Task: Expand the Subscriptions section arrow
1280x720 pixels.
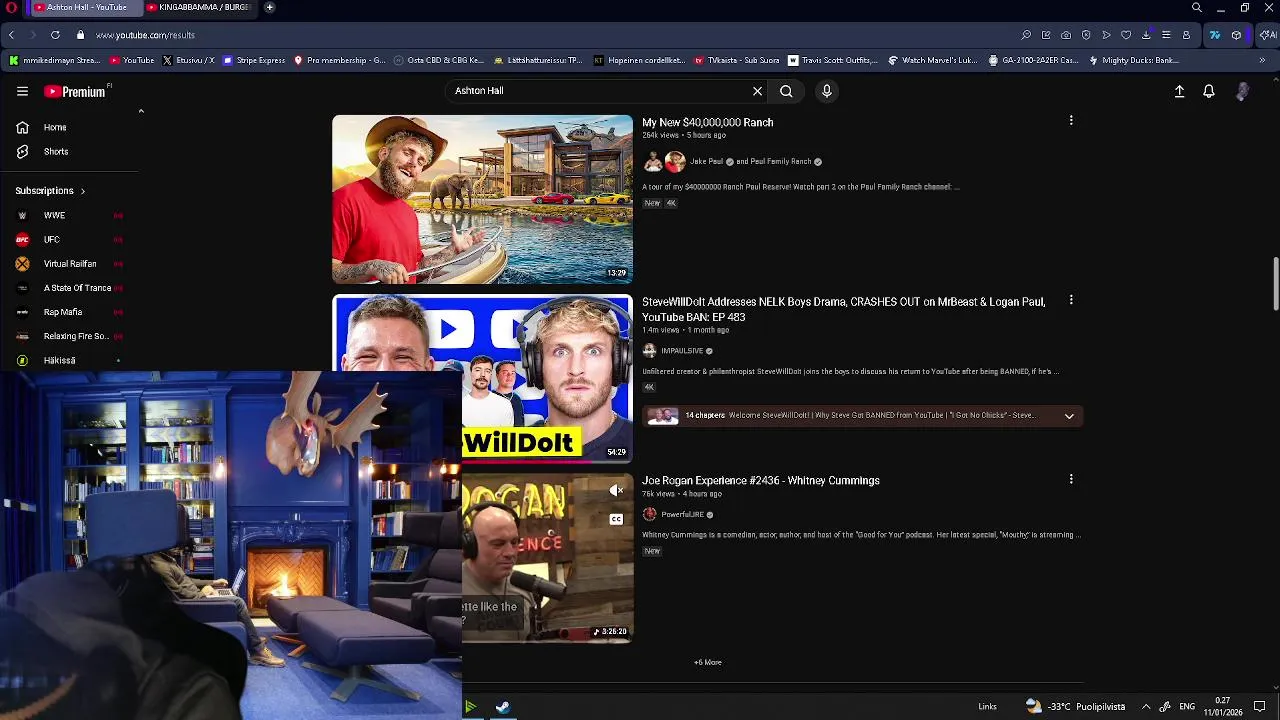Action: click(82, 191)
